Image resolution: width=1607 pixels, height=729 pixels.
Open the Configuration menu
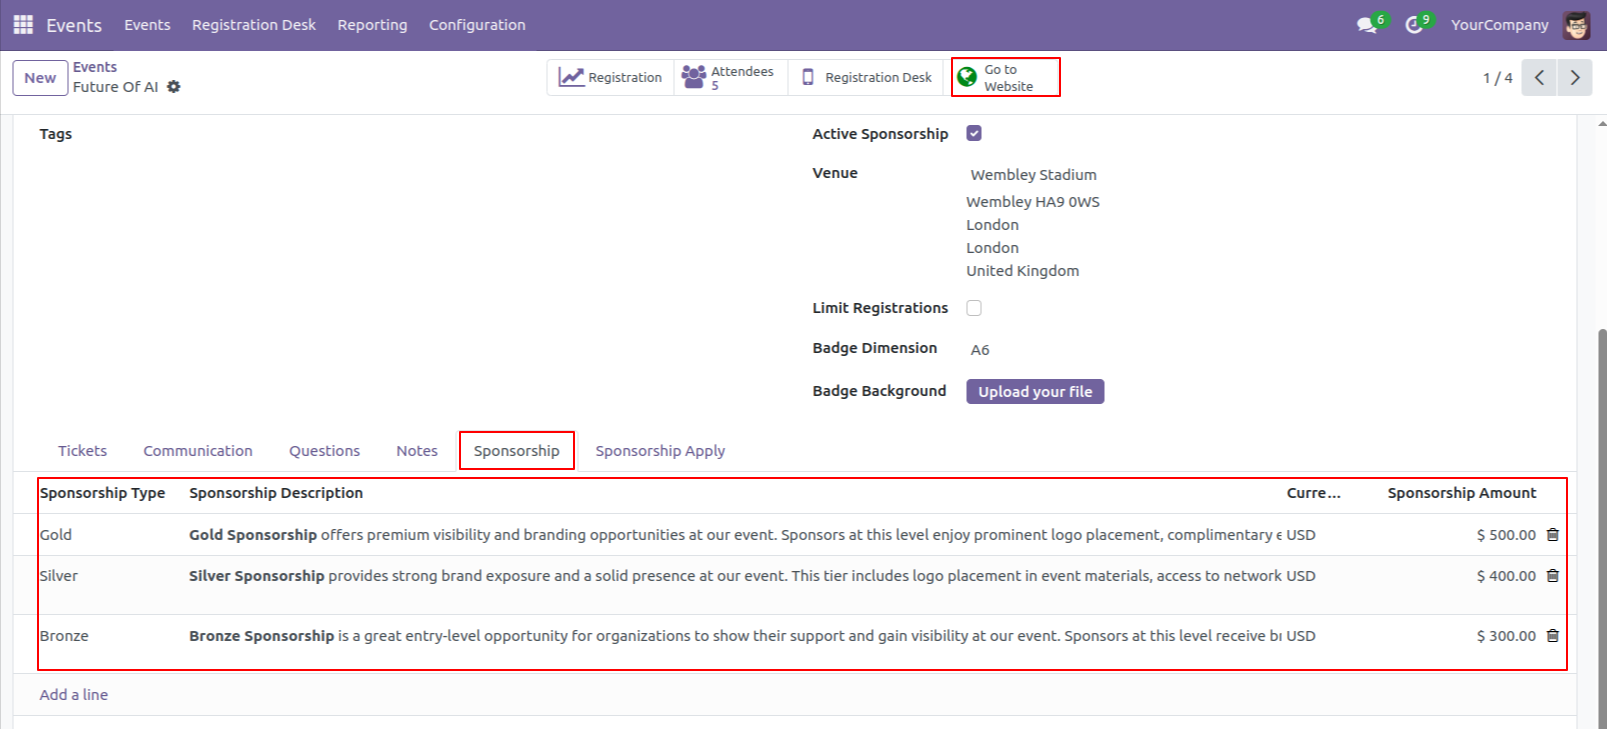[477, 25]
